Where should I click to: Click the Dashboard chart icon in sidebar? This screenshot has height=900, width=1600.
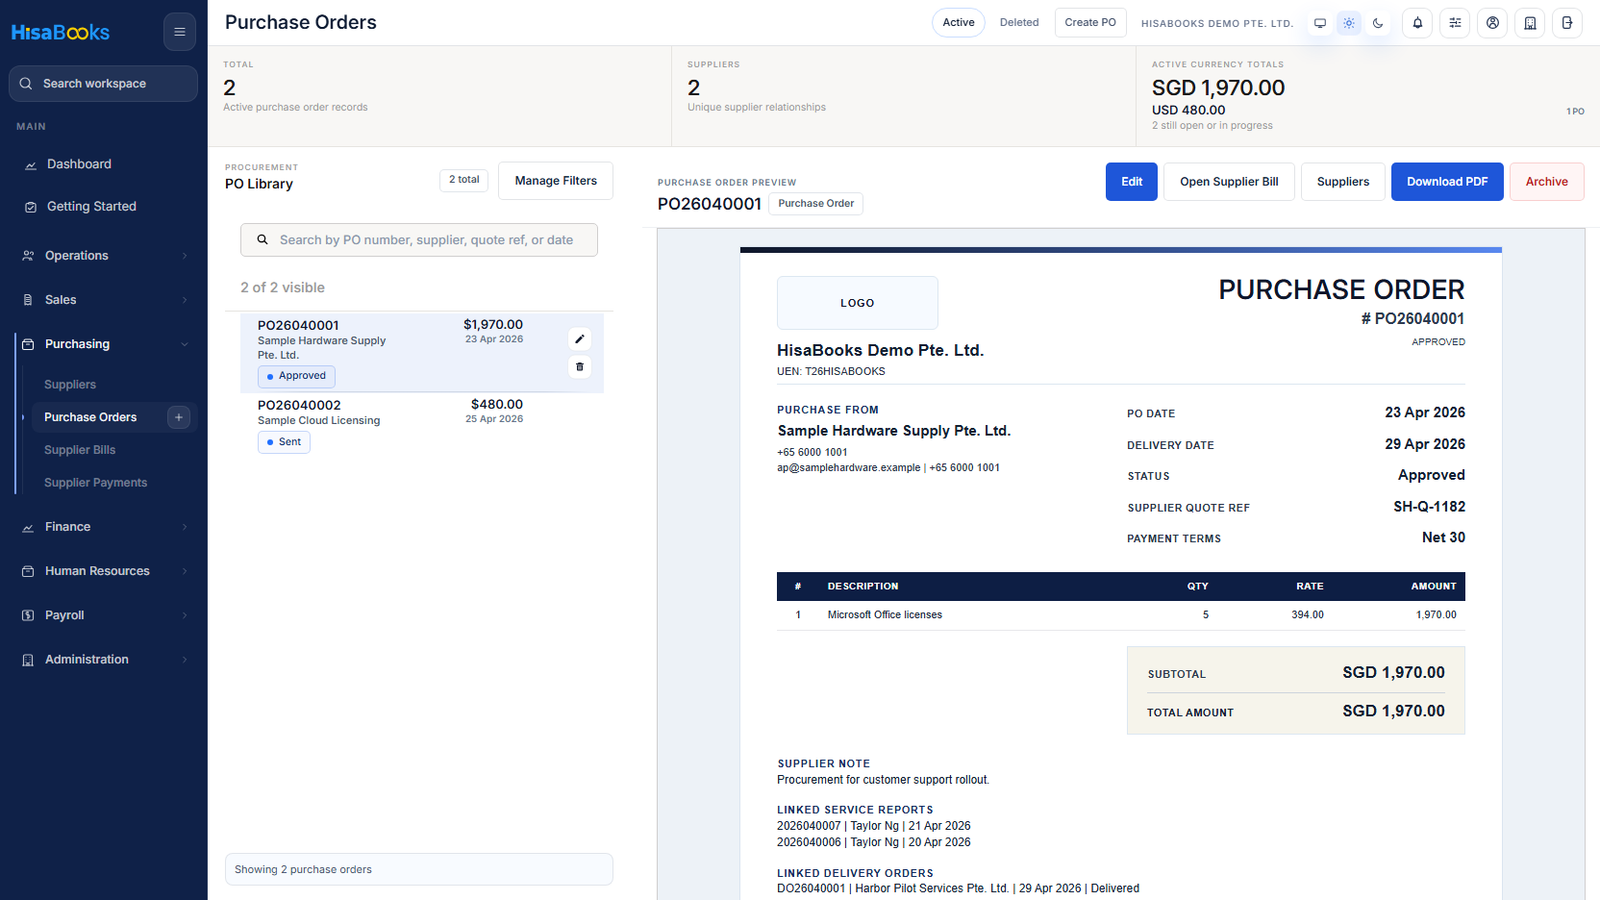[x=30, y=165]
